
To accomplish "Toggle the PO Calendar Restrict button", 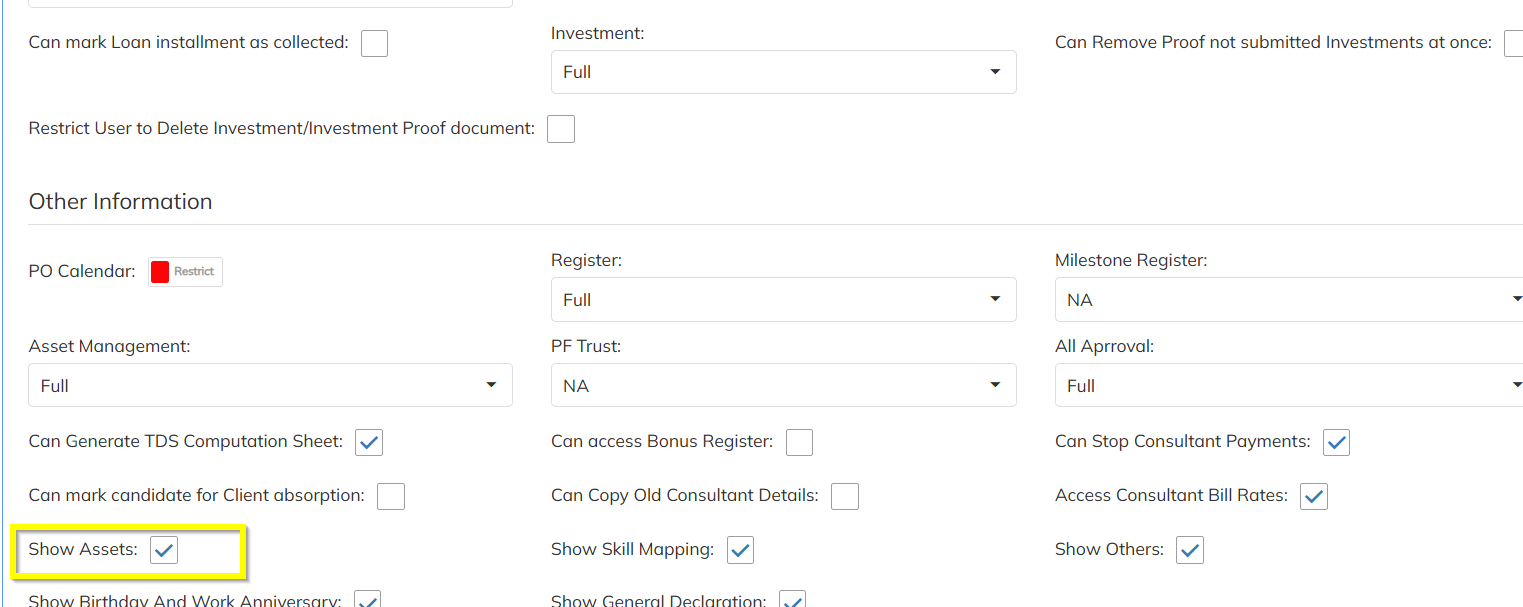I will (185, 272).
